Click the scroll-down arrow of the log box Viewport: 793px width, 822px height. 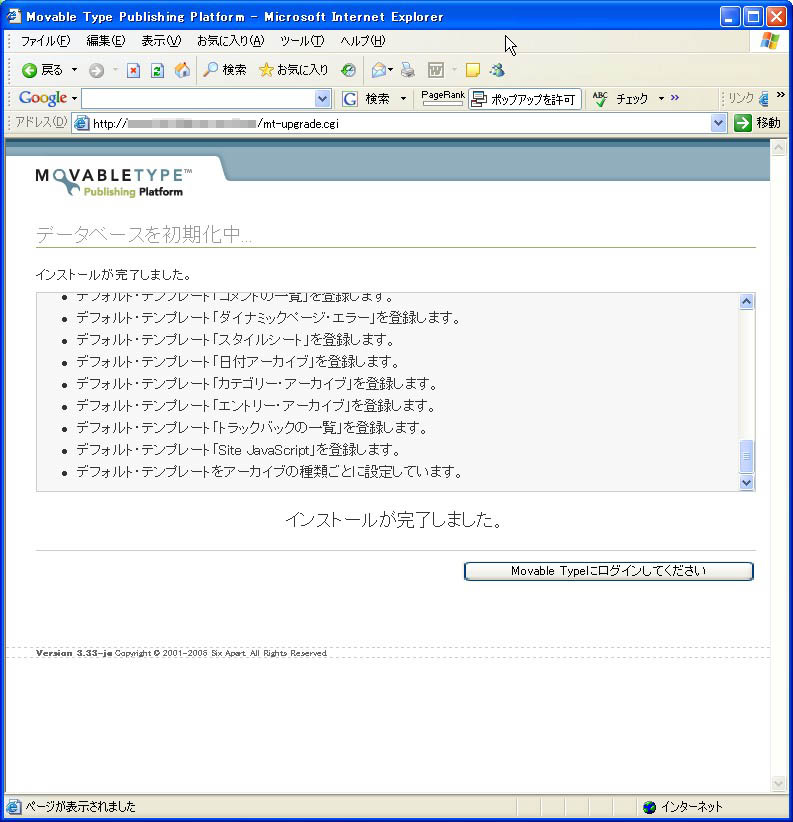tap(746, 482)
